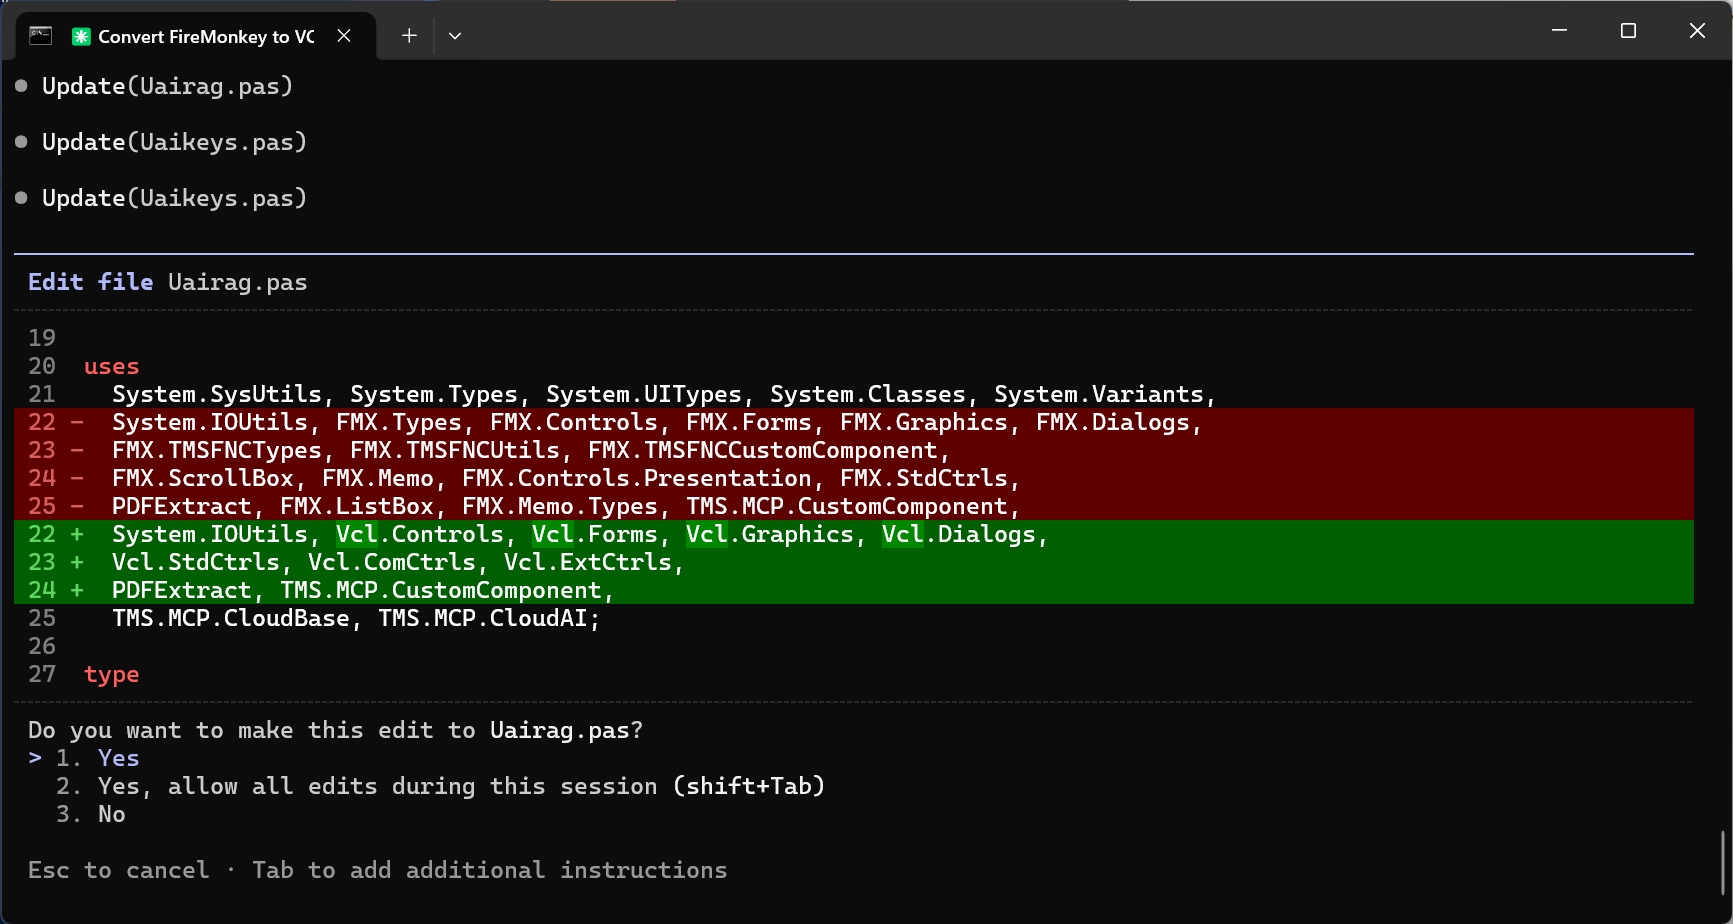The height and width of the screenshot is (924, 1733).
Task: Choose option 3 No to reject the edit
Action: pos(110,814)
